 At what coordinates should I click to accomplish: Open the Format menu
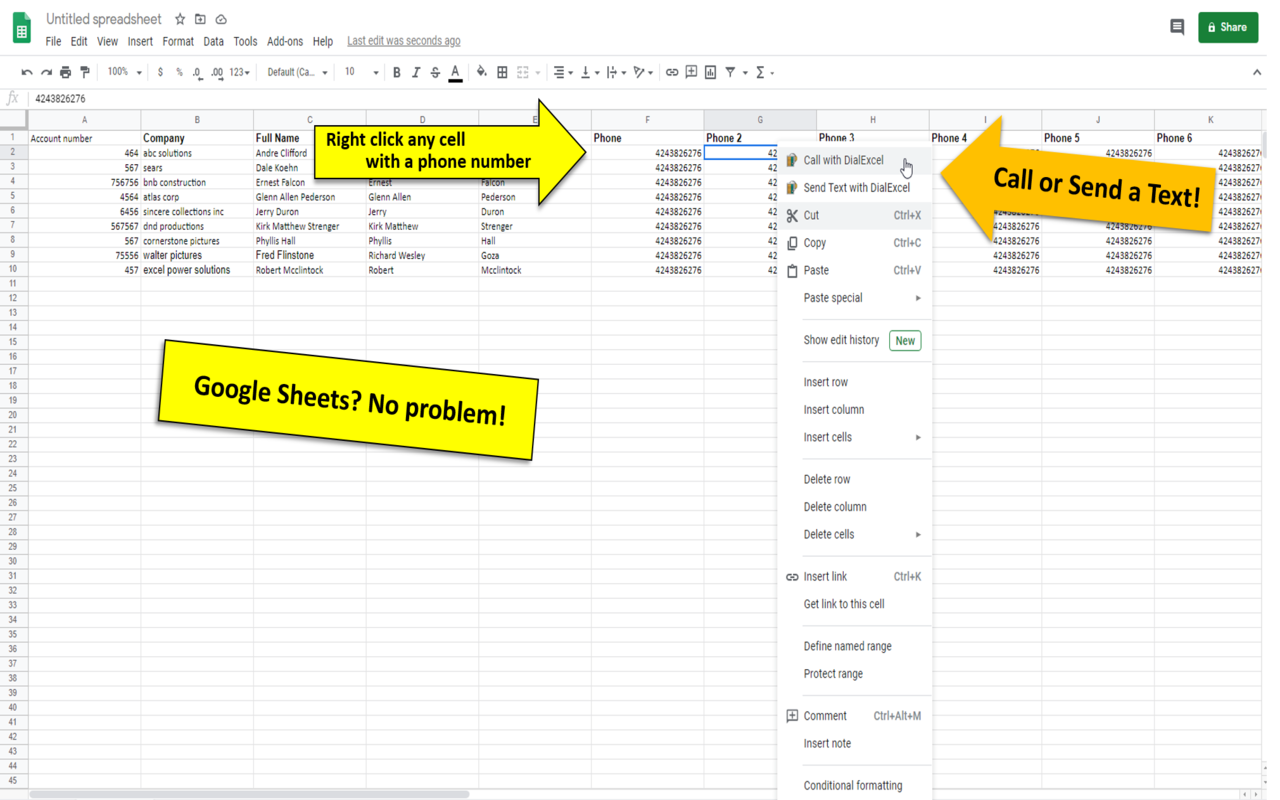click(178, 41)
